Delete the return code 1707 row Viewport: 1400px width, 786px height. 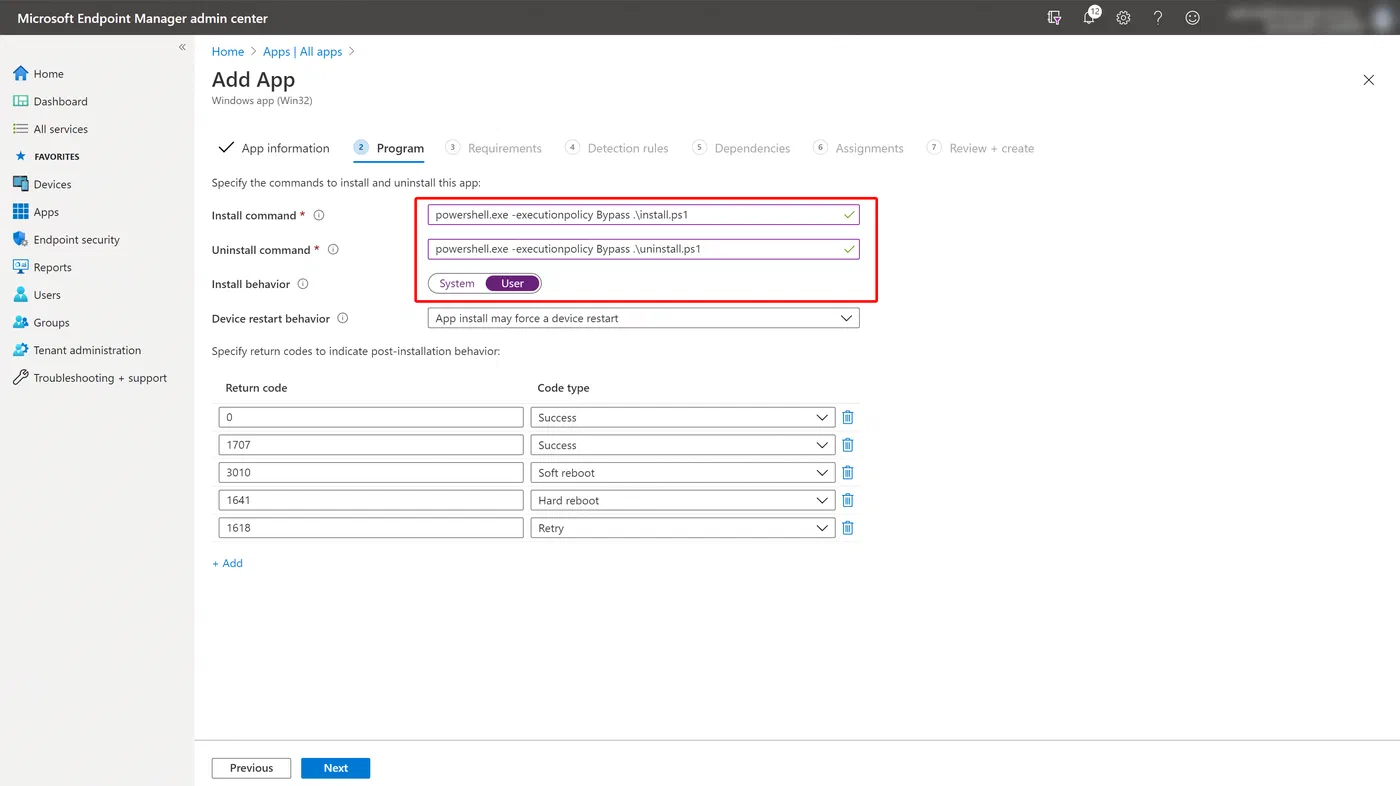click(848, 445)
